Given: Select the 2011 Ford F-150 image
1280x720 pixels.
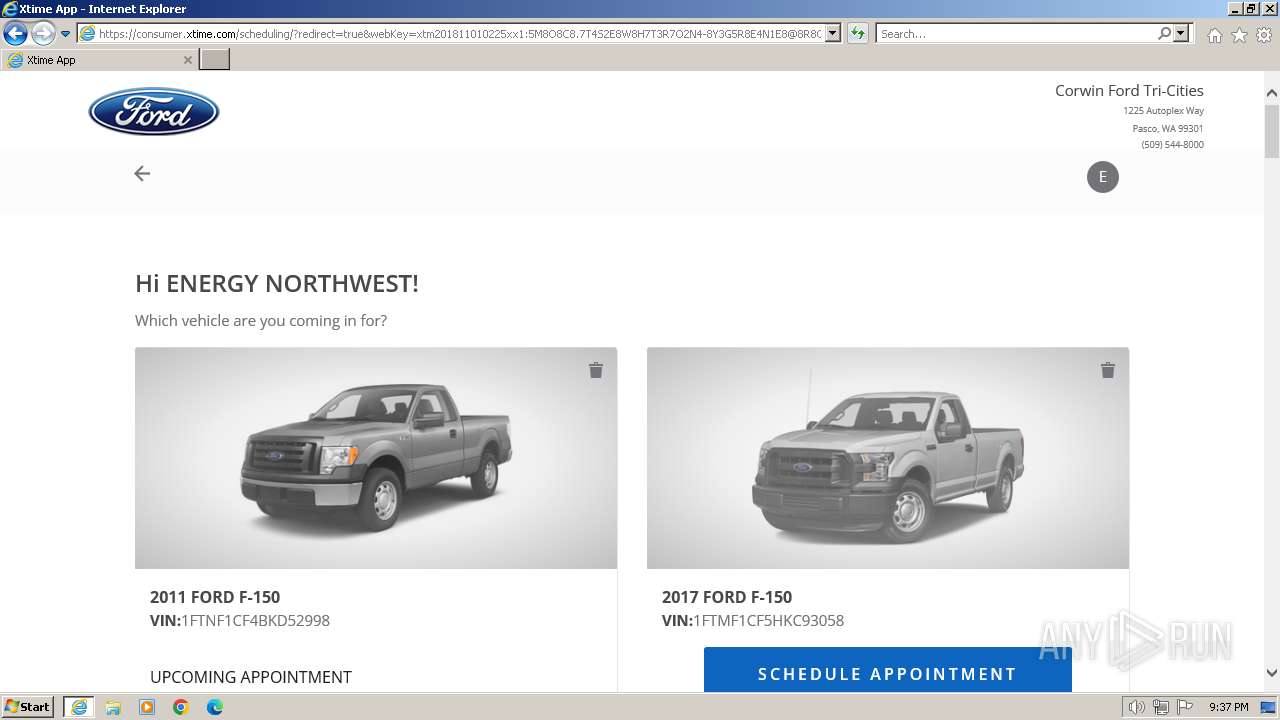Looking at the screenshot, I should pos(376,458).
